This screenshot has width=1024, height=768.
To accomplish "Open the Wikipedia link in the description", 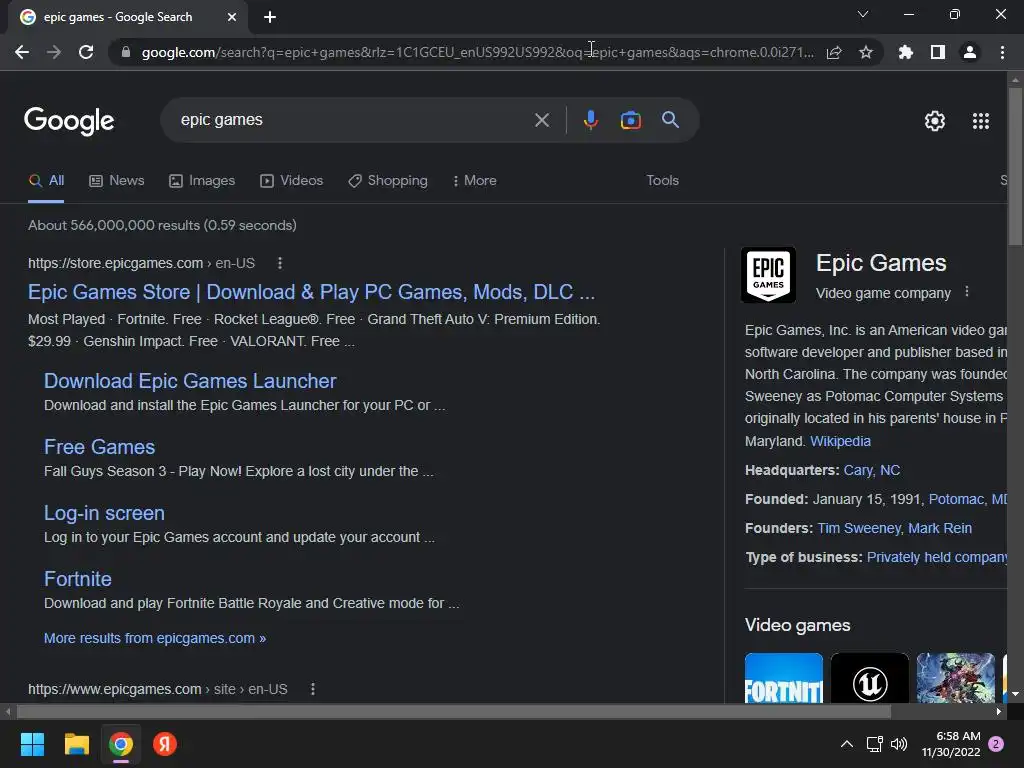I will click(x=840, y=441).
